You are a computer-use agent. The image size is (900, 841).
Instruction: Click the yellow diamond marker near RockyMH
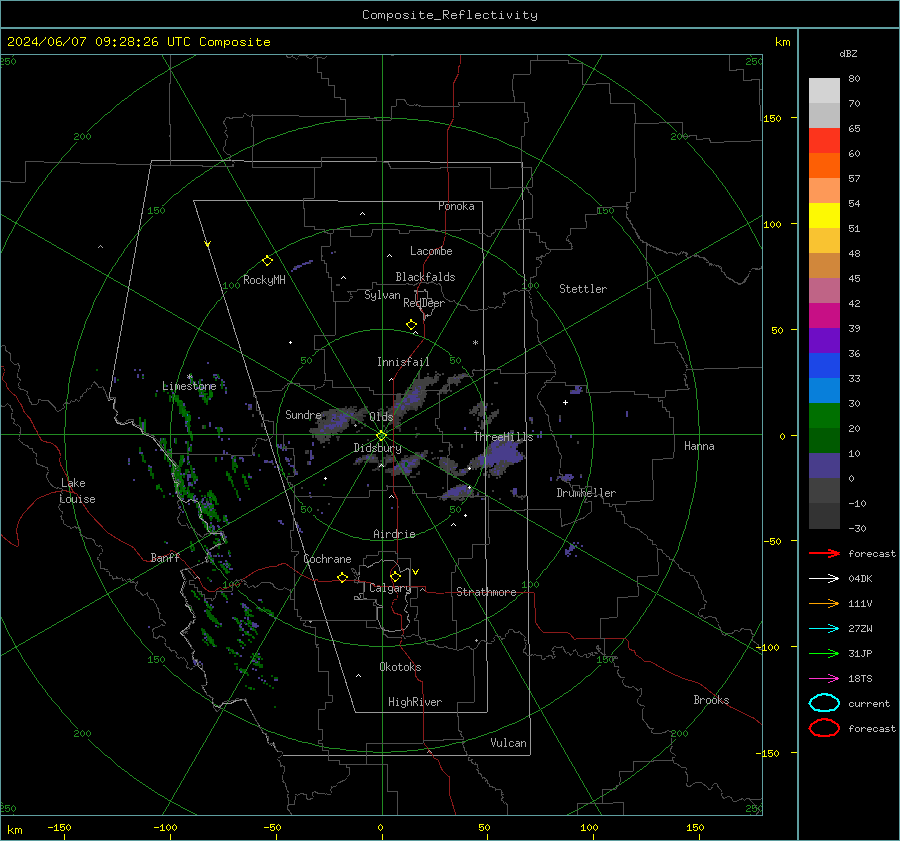tap(267, 261)
